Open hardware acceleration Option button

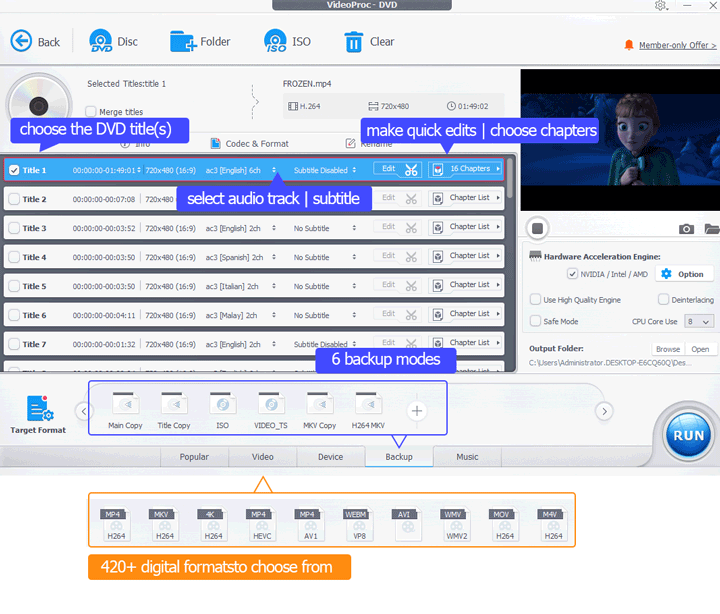click(x=684, y=274)
